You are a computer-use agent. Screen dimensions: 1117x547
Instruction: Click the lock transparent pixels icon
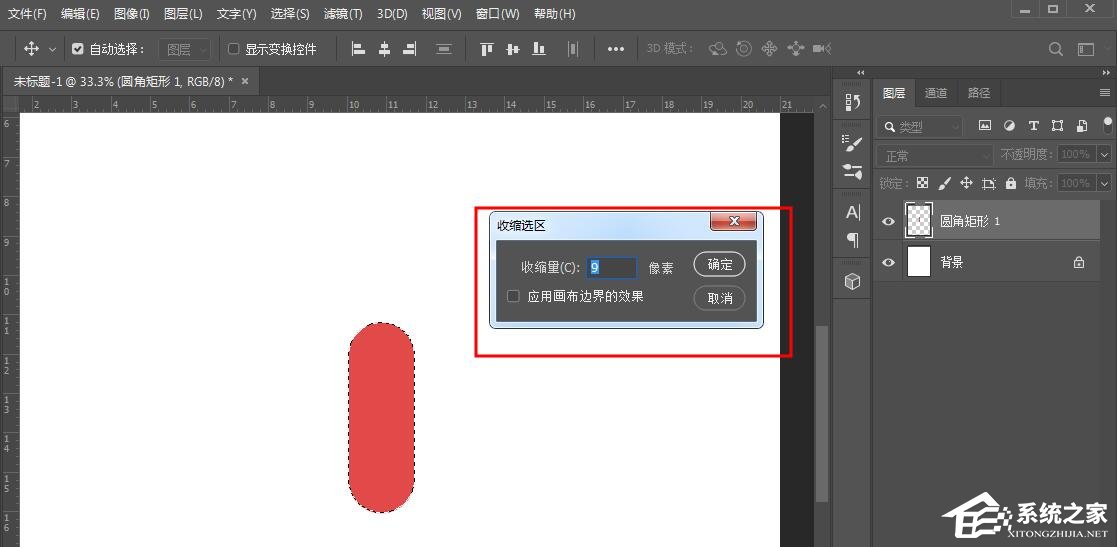pos(922,183)
